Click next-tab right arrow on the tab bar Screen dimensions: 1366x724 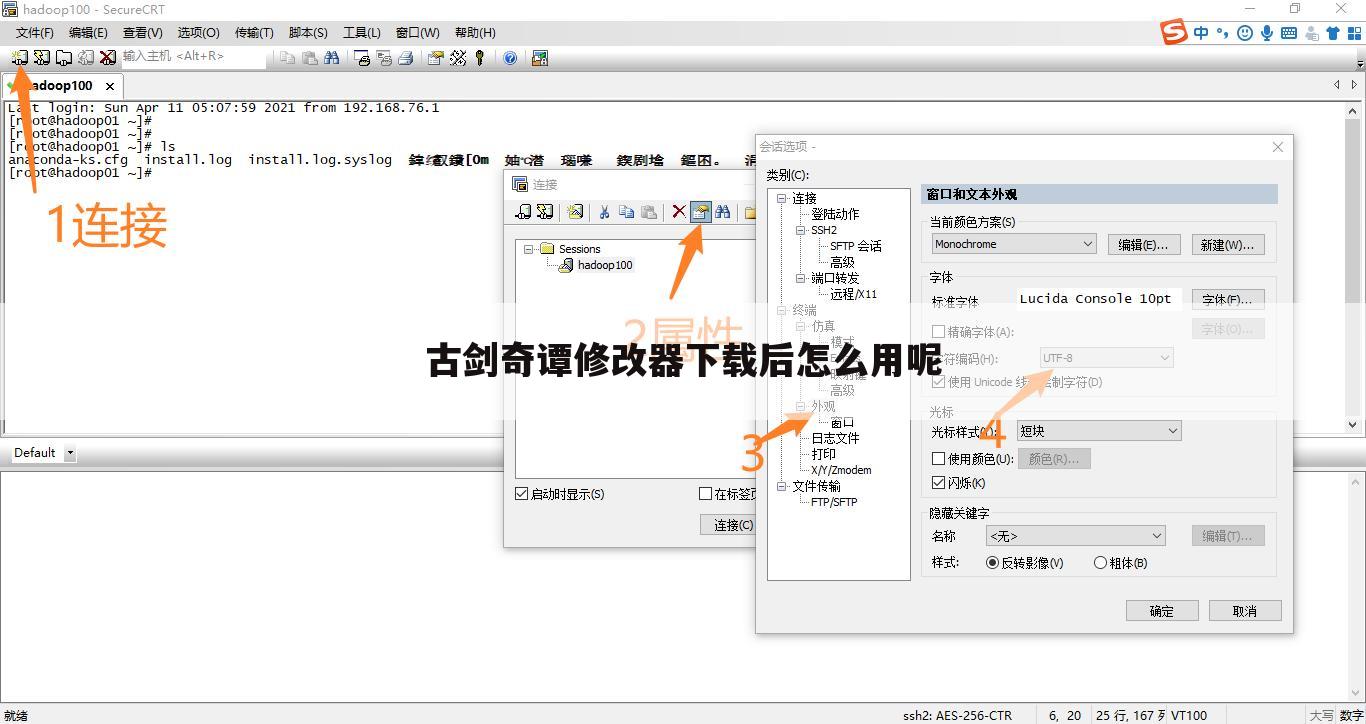click(1354, 85)
